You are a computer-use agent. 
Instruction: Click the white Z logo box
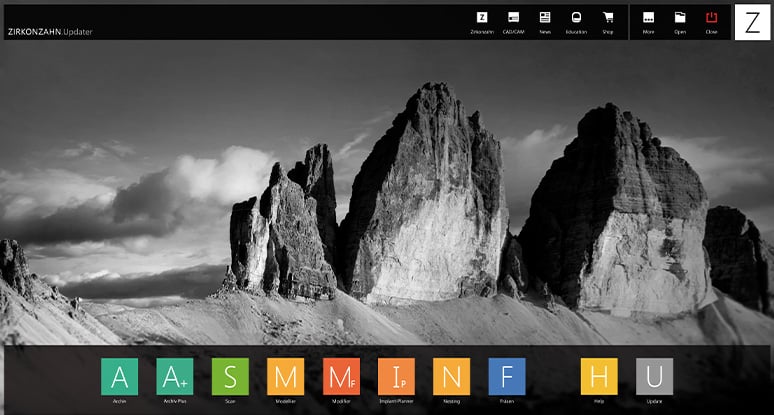tap(752, 22)
